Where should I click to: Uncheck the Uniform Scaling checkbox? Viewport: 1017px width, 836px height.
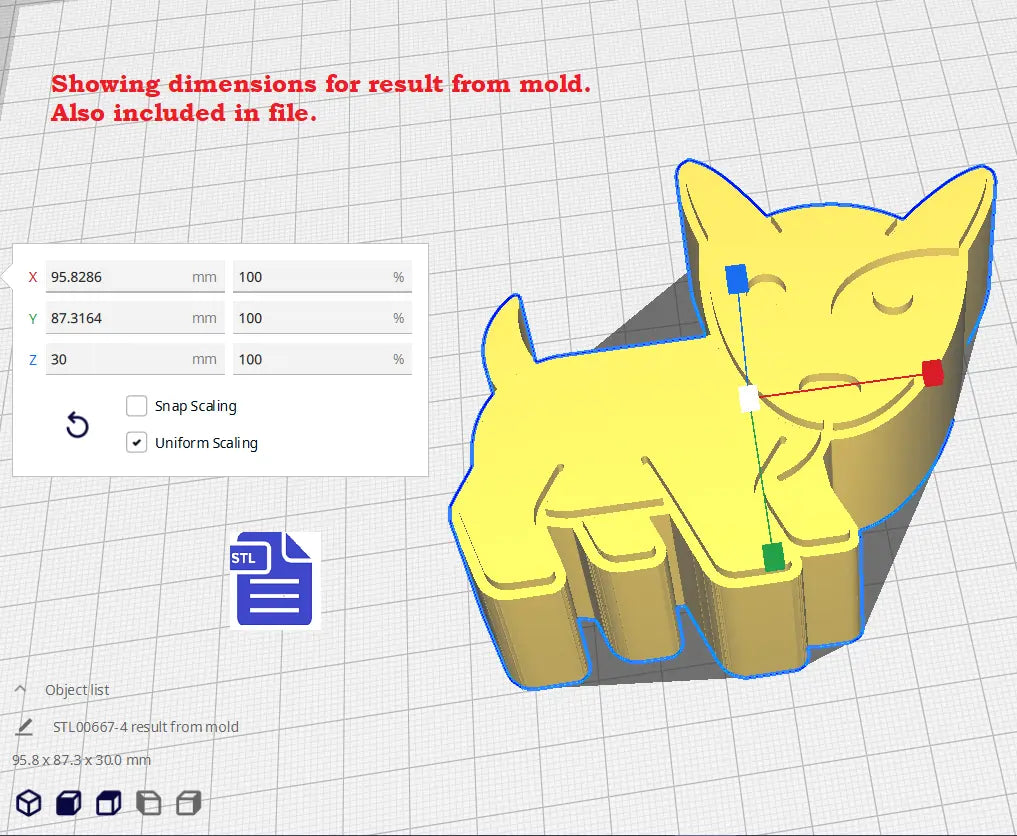pyautogui.click(x=137, y=442)
